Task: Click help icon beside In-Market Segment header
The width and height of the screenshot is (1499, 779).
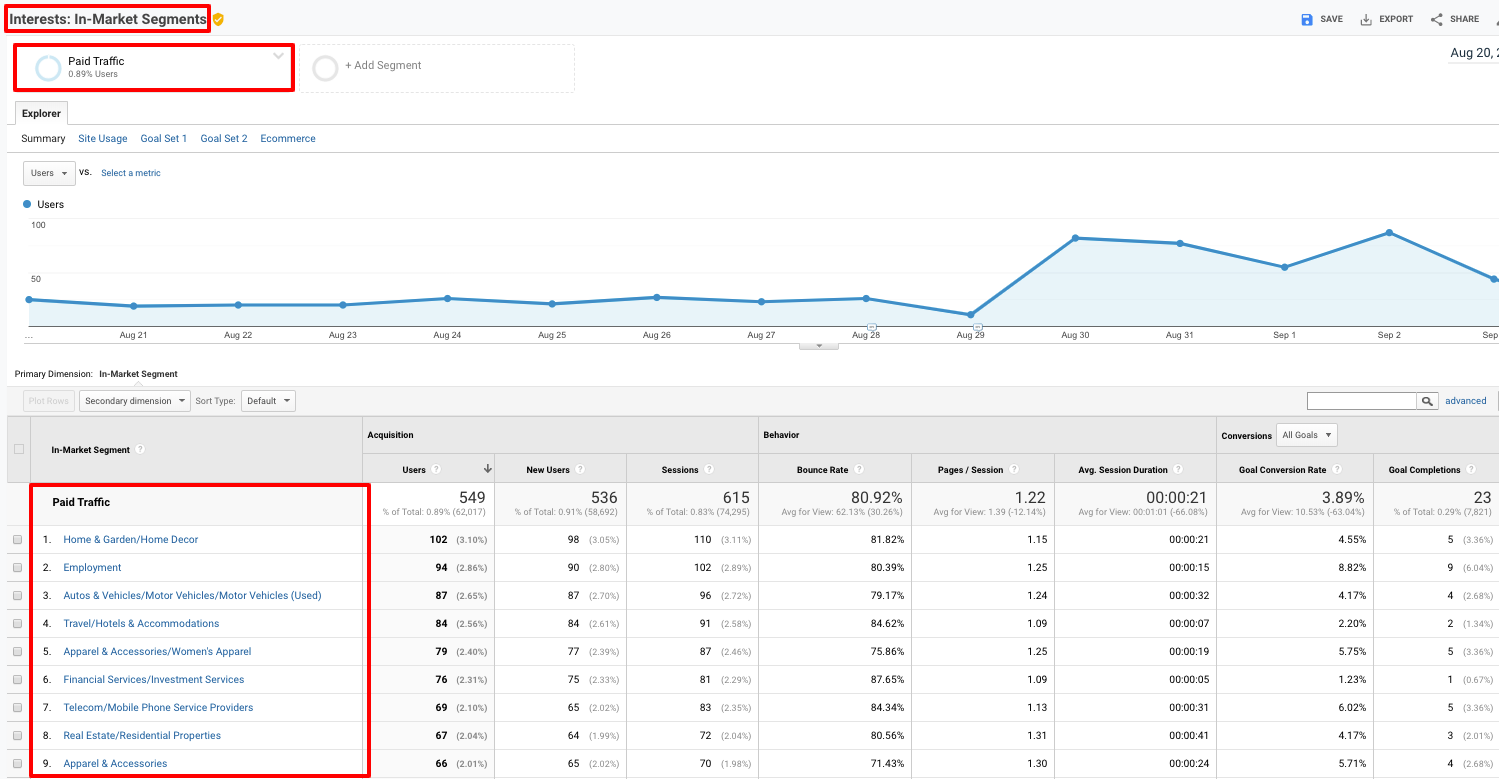Action: coord(141,450)
